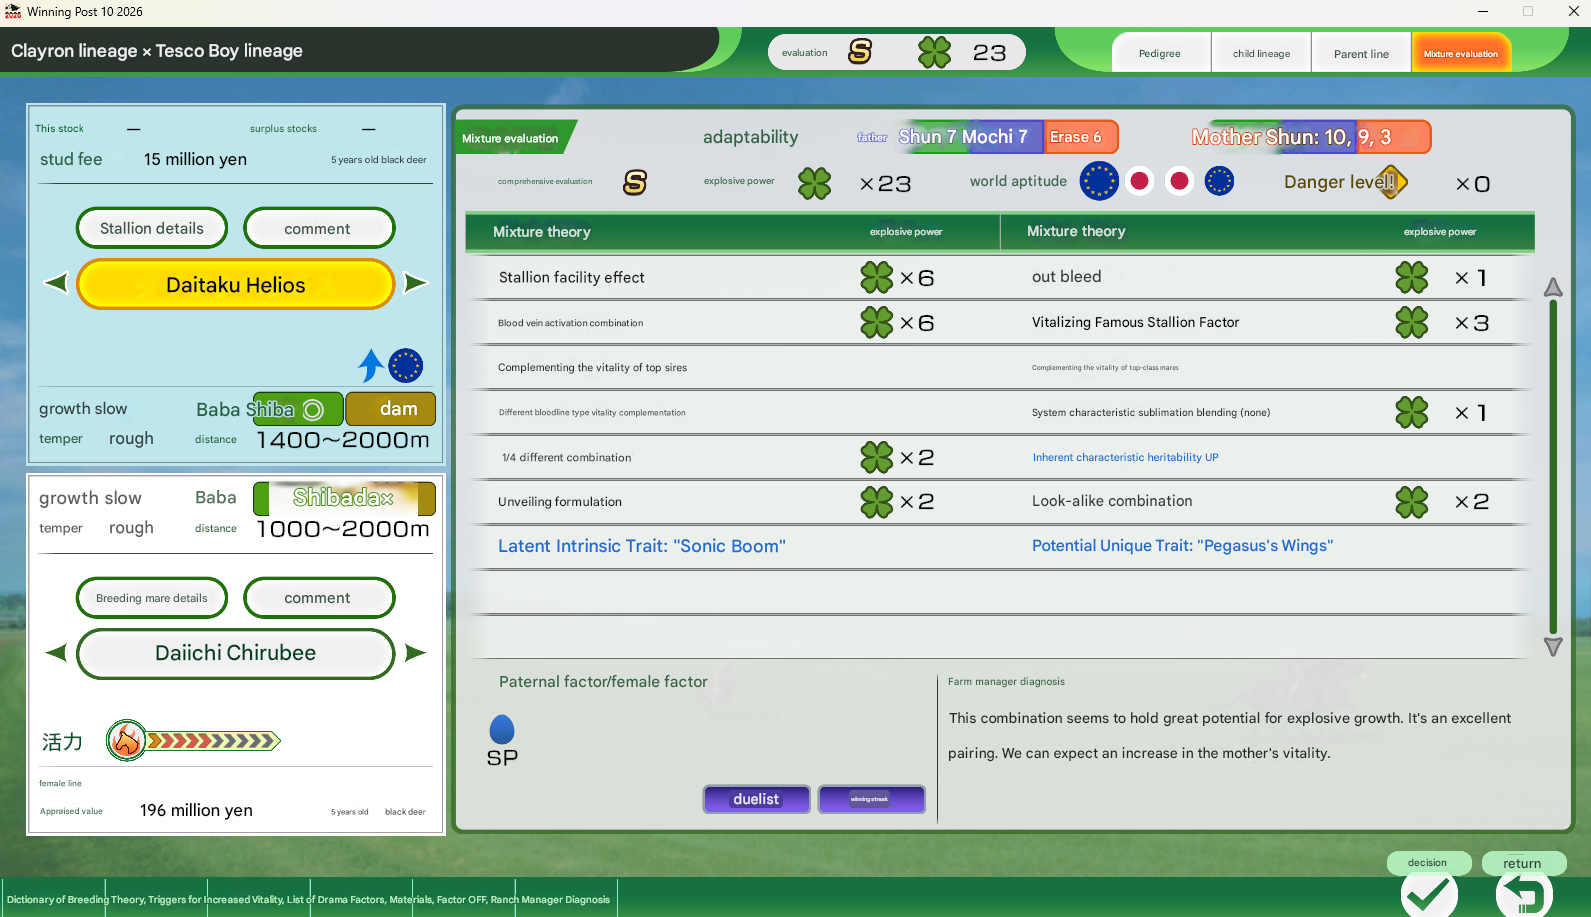Click the Daitaku Helios stallion name

click(236, 285)
